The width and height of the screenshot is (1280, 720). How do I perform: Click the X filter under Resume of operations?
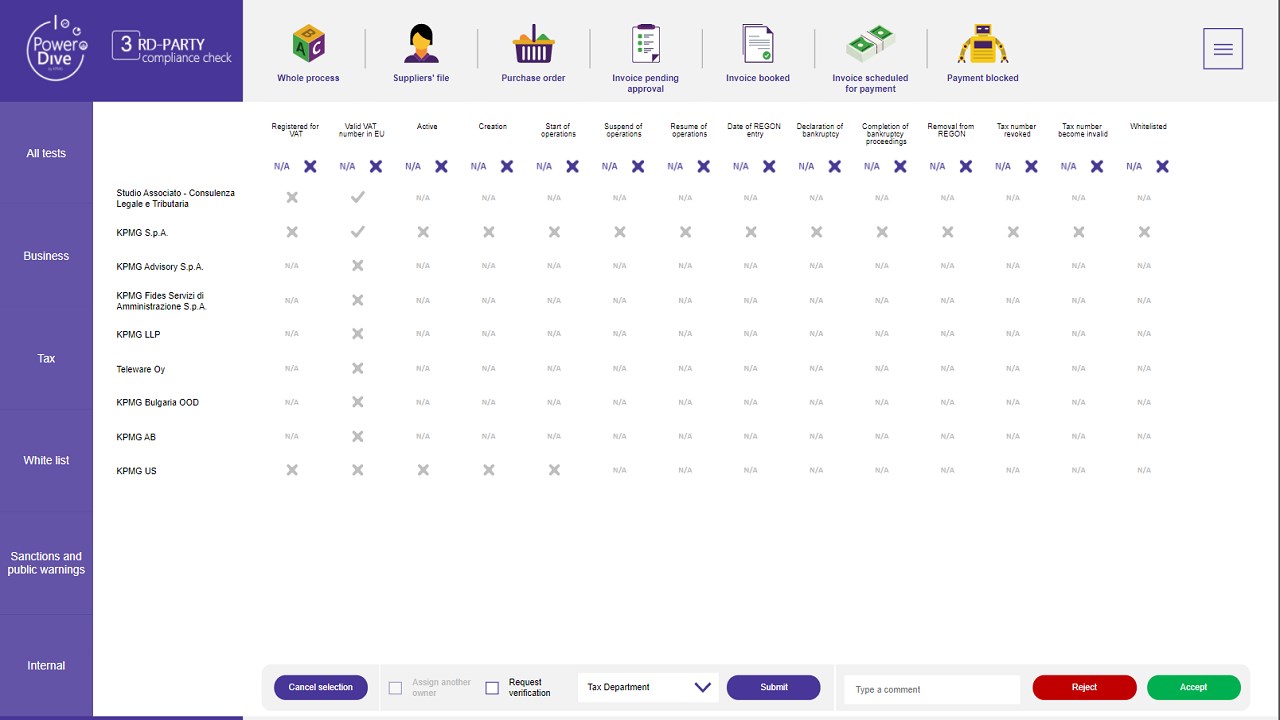coord(703,166)
